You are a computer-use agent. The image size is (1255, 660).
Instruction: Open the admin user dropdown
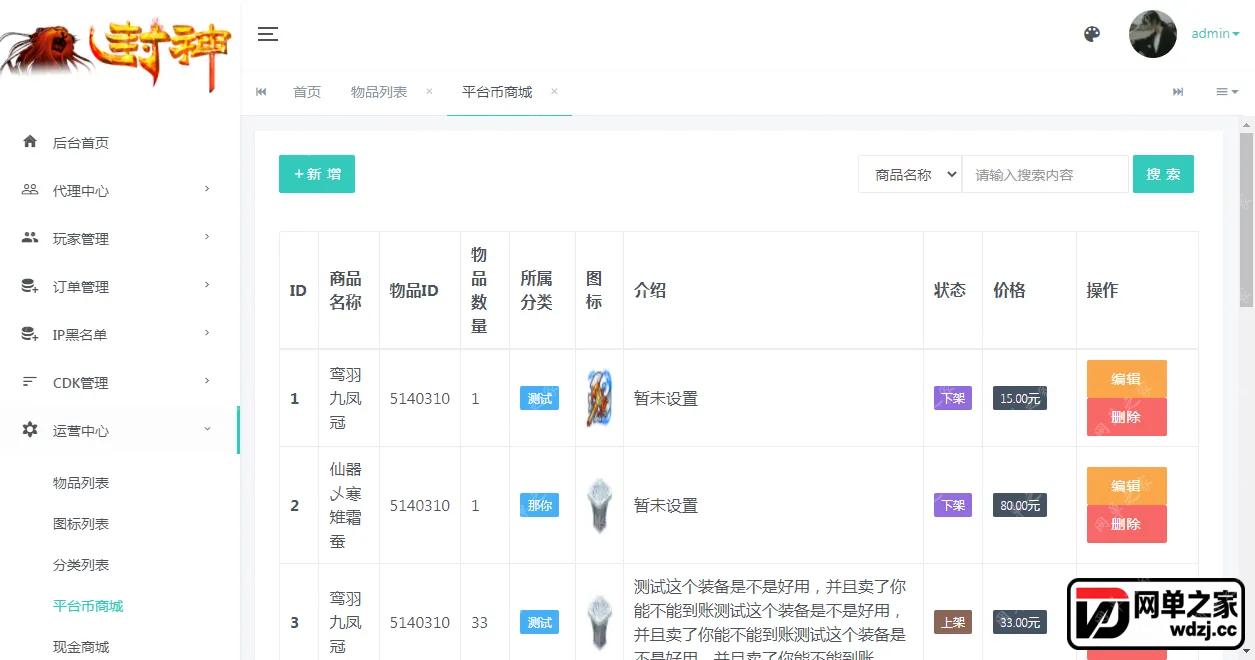pyautogui.click(x=1215, y=34)
